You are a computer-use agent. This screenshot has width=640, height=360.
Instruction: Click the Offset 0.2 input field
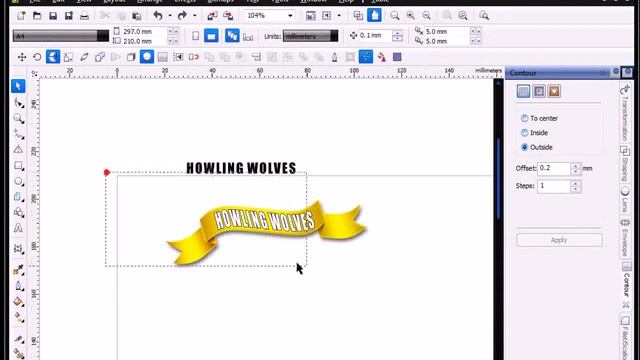[553, 168]
